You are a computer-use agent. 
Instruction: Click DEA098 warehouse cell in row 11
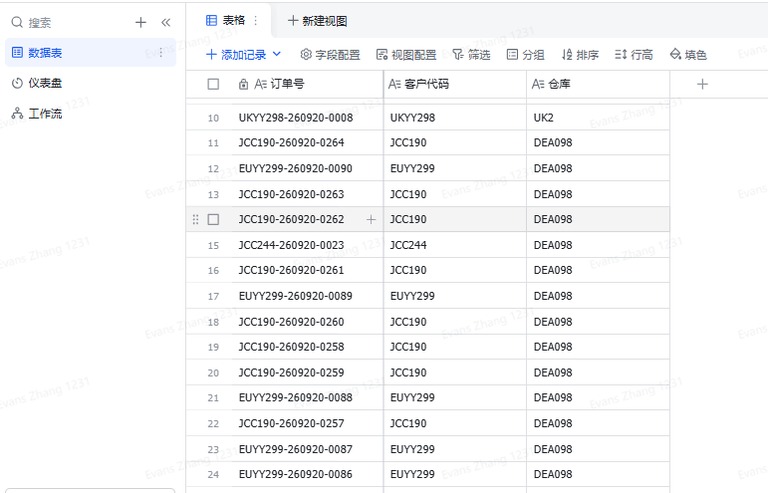[598, 142]
